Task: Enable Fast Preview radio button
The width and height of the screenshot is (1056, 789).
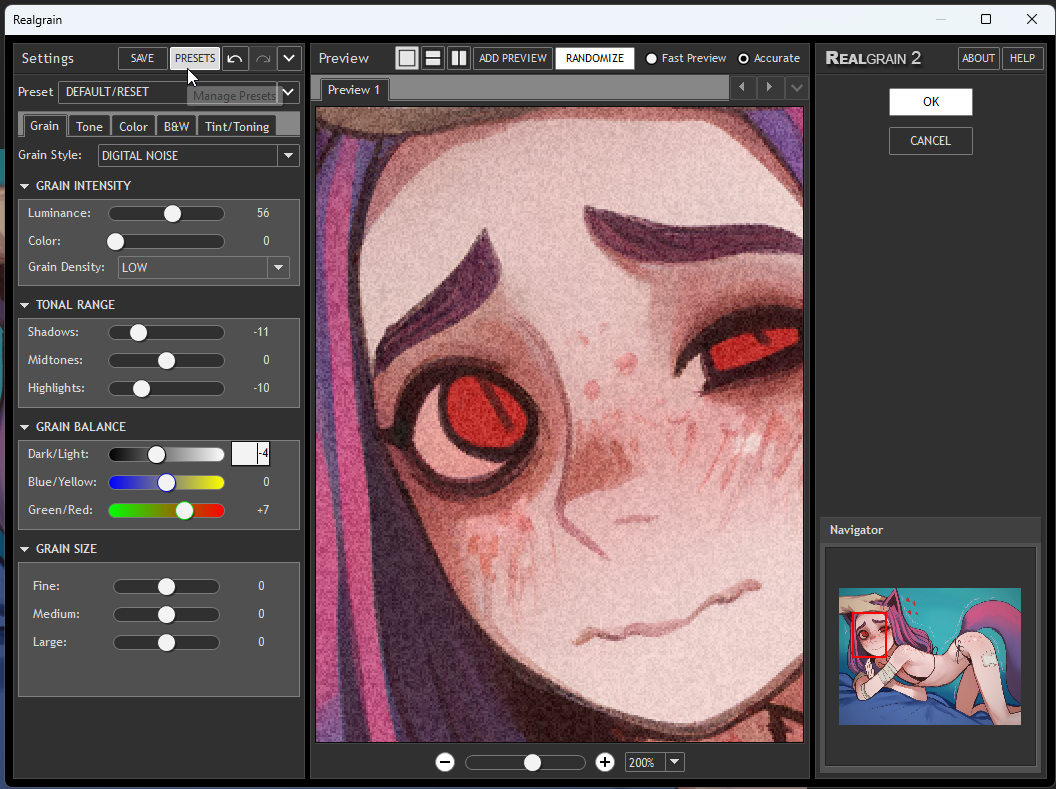Action: 651,59
